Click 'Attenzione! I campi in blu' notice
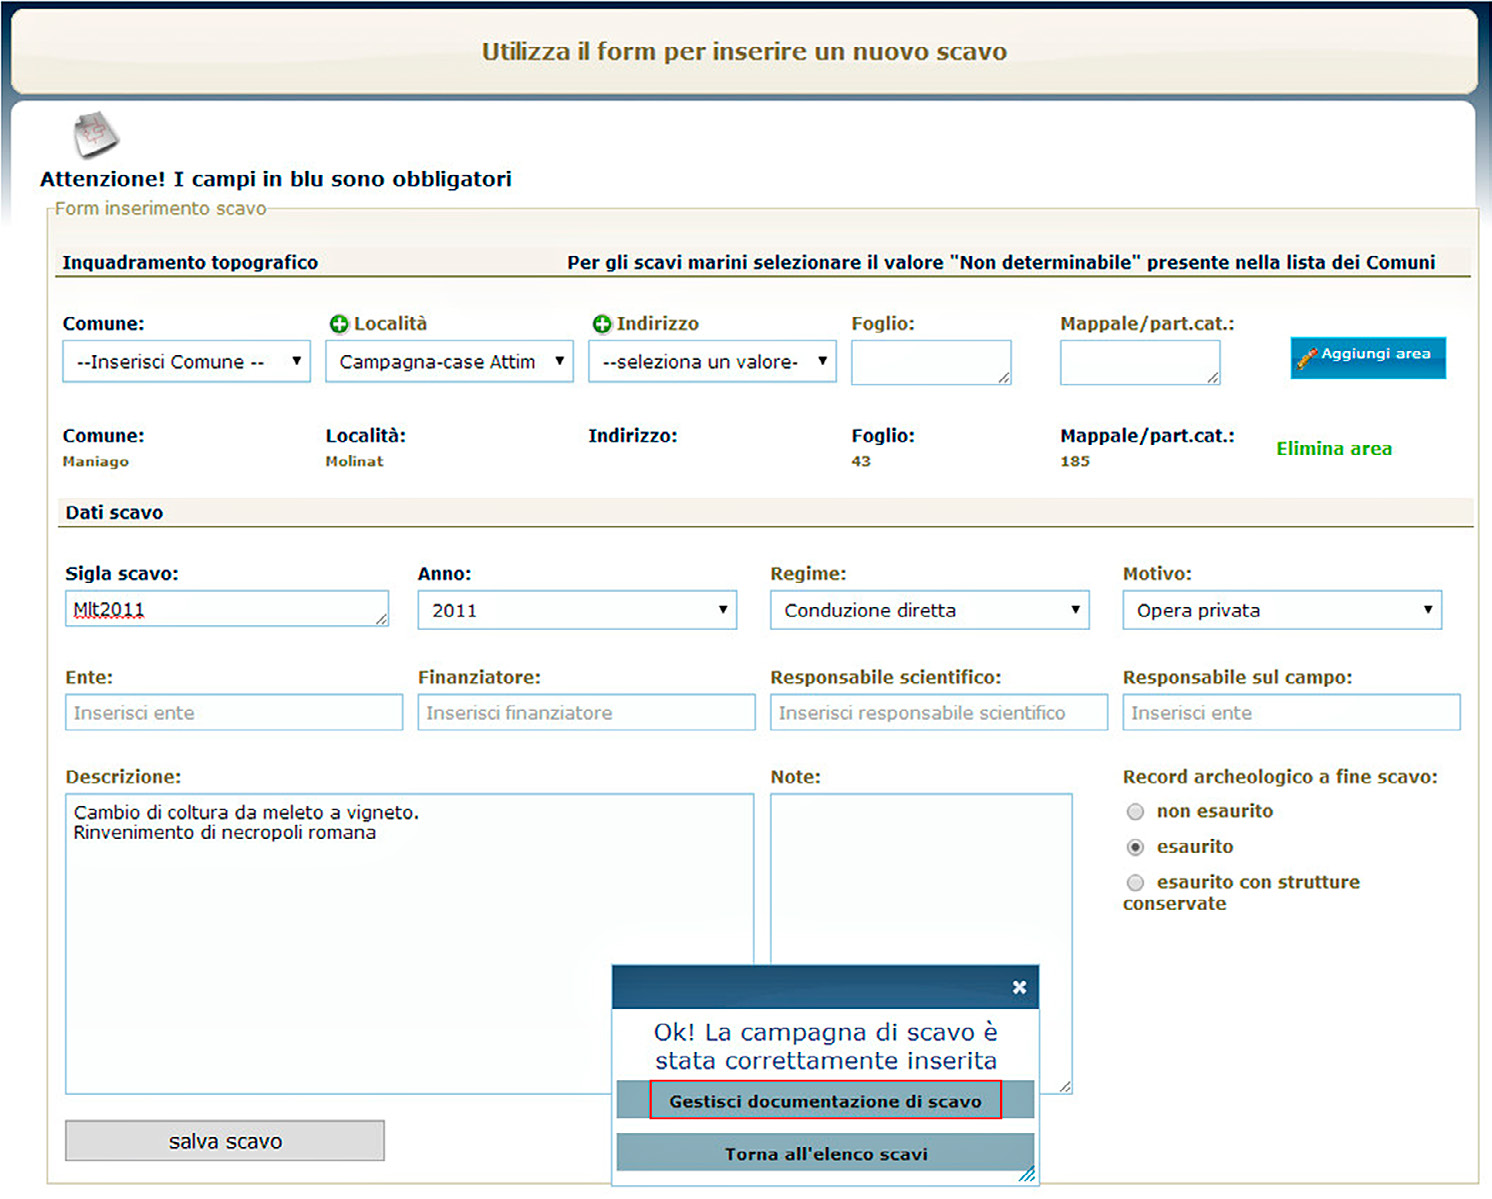 pos(276,179)
